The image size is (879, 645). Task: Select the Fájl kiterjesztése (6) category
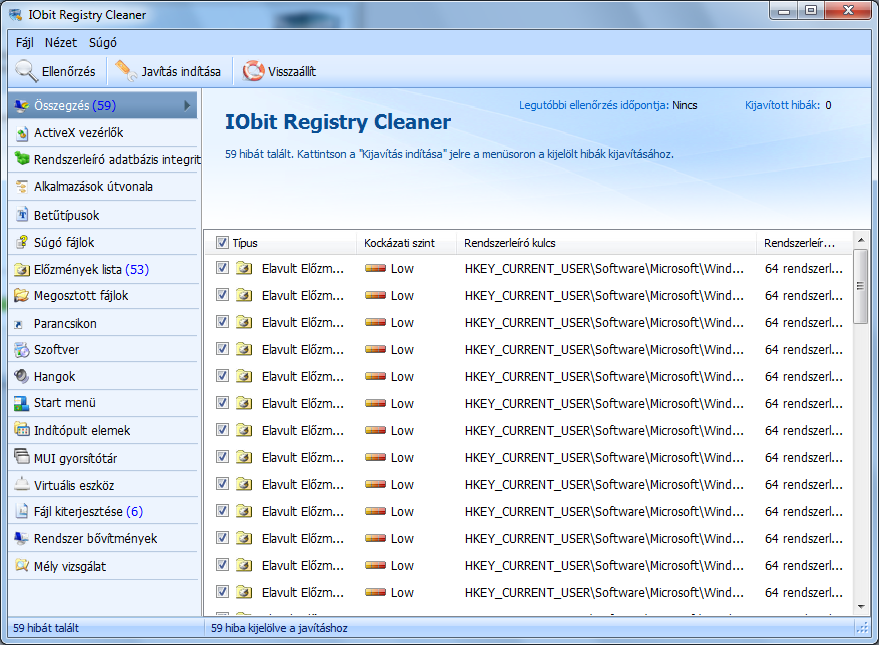pos(104,511)
